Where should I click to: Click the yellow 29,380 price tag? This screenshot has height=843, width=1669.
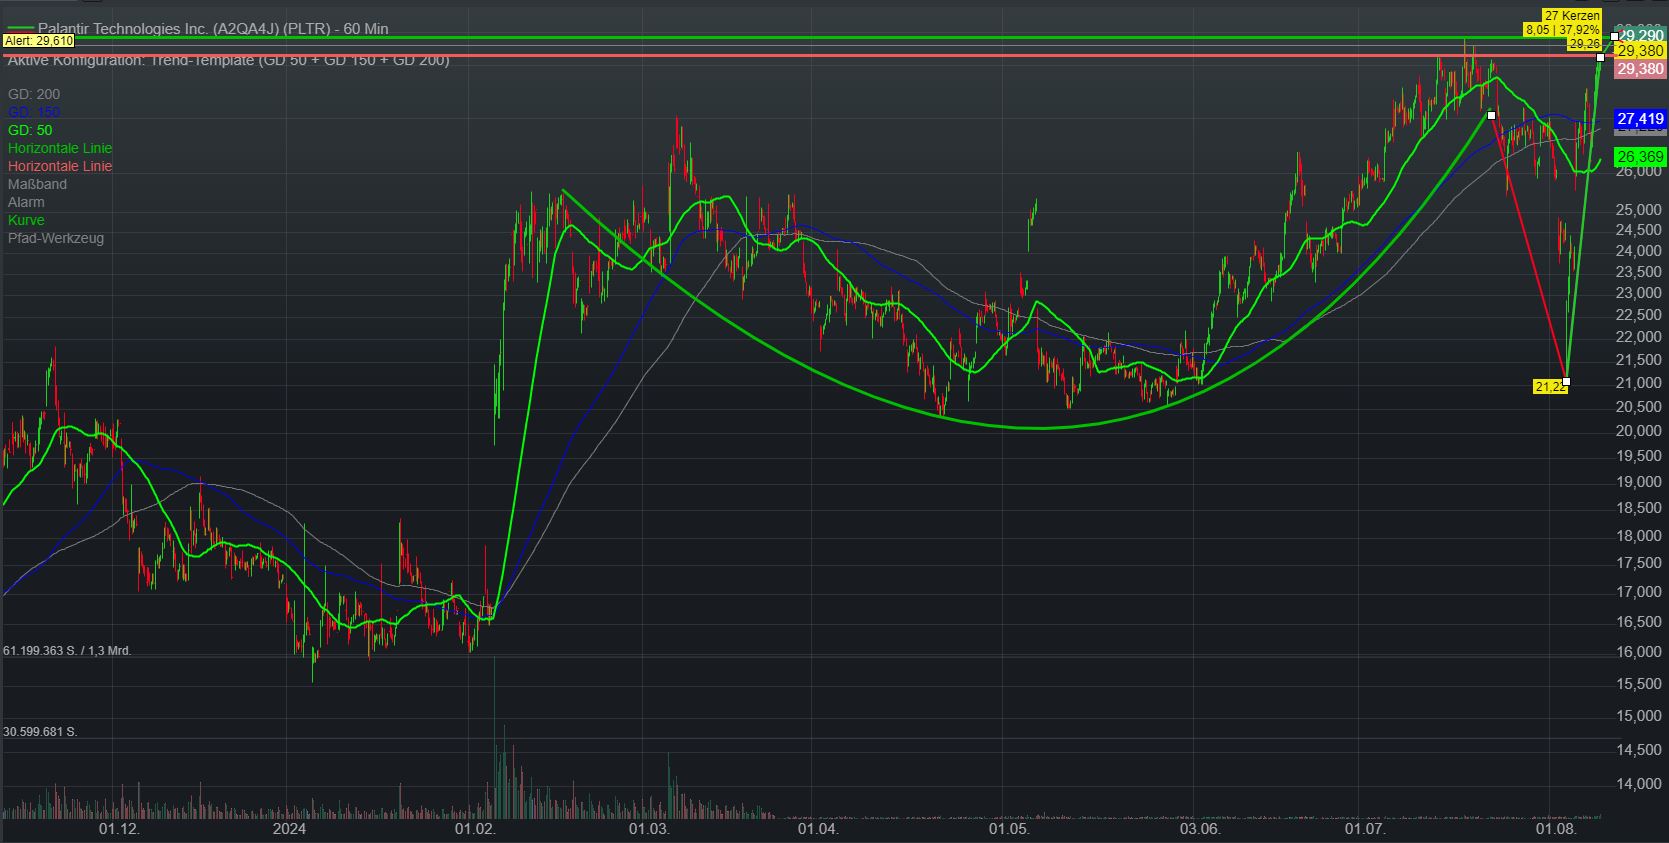(1641, 51)
